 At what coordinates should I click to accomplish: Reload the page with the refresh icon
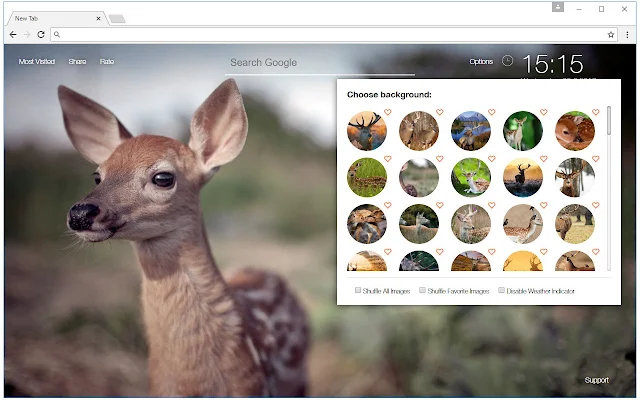pos(41,35)
